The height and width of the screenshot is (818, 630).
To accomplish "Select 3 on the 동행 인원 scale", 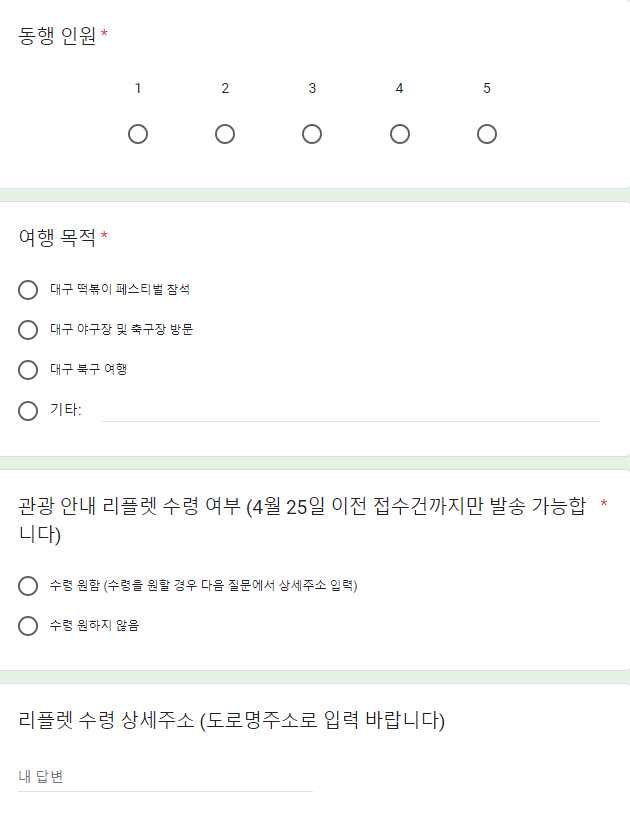I will tap(313, 132).
